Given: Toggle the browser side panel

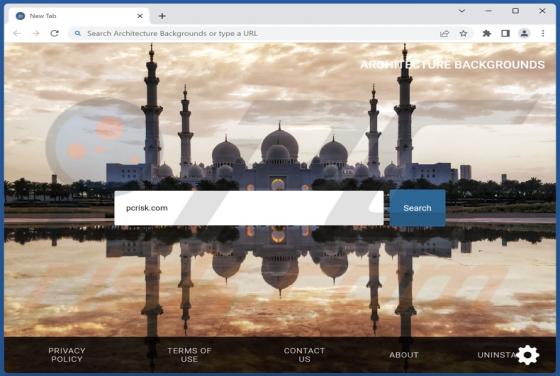Looking at the screenshot, I should pyautogui.click(x=505, y=34).
